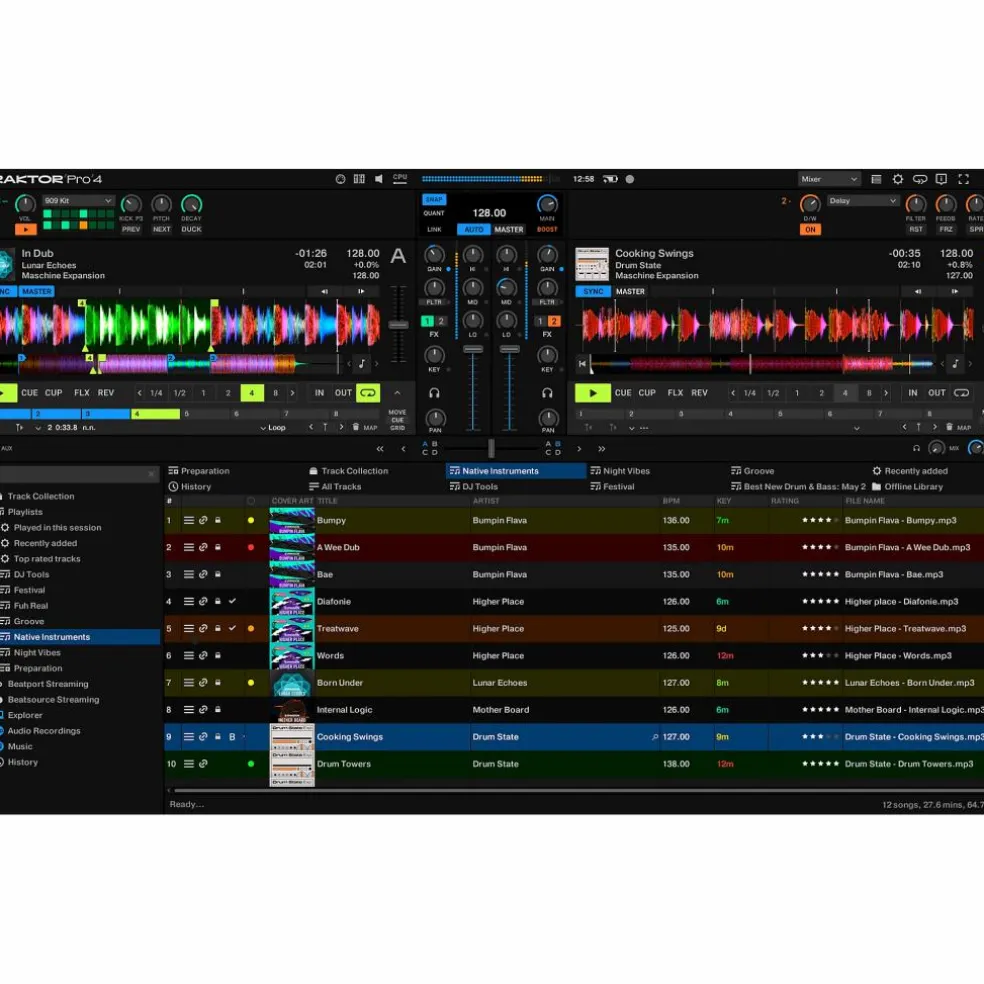Collapse deck A advanced panel chevron
The width and height of the screenshot is (984, 984).
tap(397, 393)
